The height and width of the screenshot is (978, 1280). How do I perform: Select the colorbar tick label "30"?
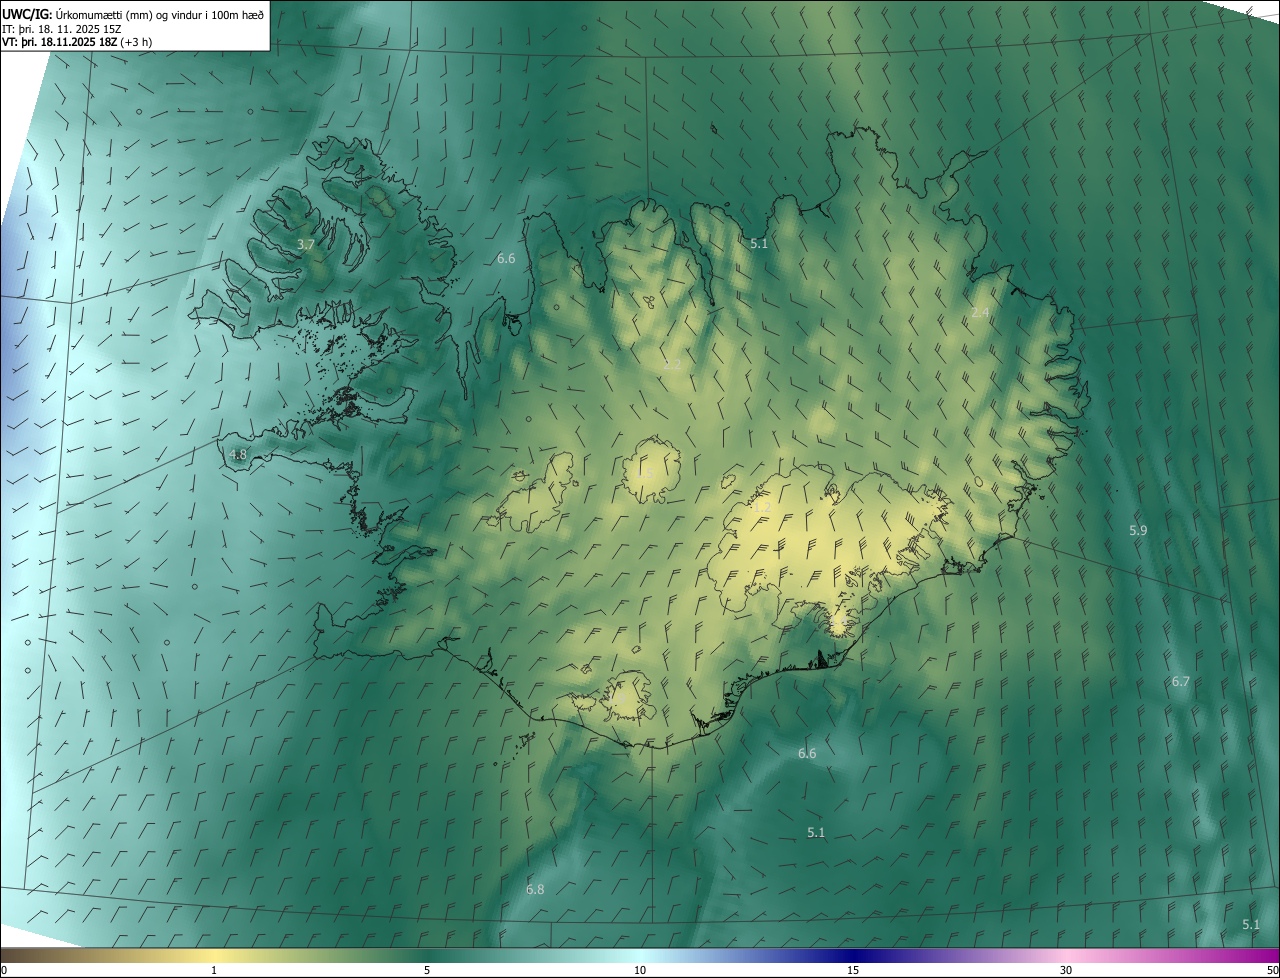click(x=1066, y=970)
